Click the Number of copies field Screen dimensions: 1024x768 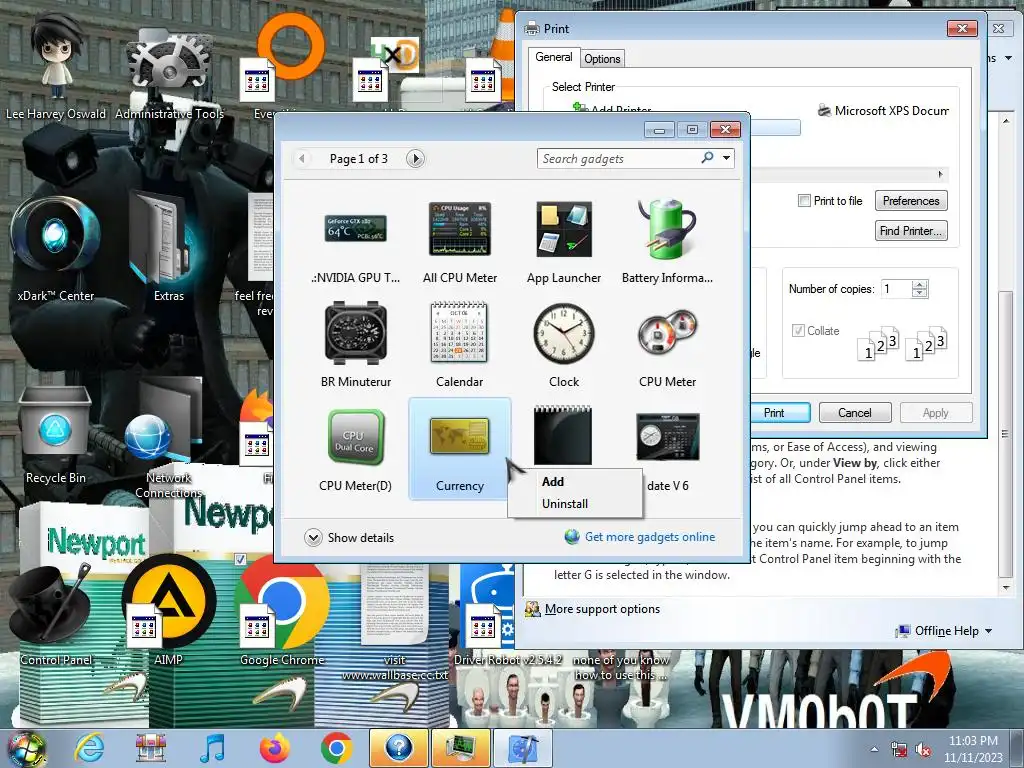pos(896,289)
